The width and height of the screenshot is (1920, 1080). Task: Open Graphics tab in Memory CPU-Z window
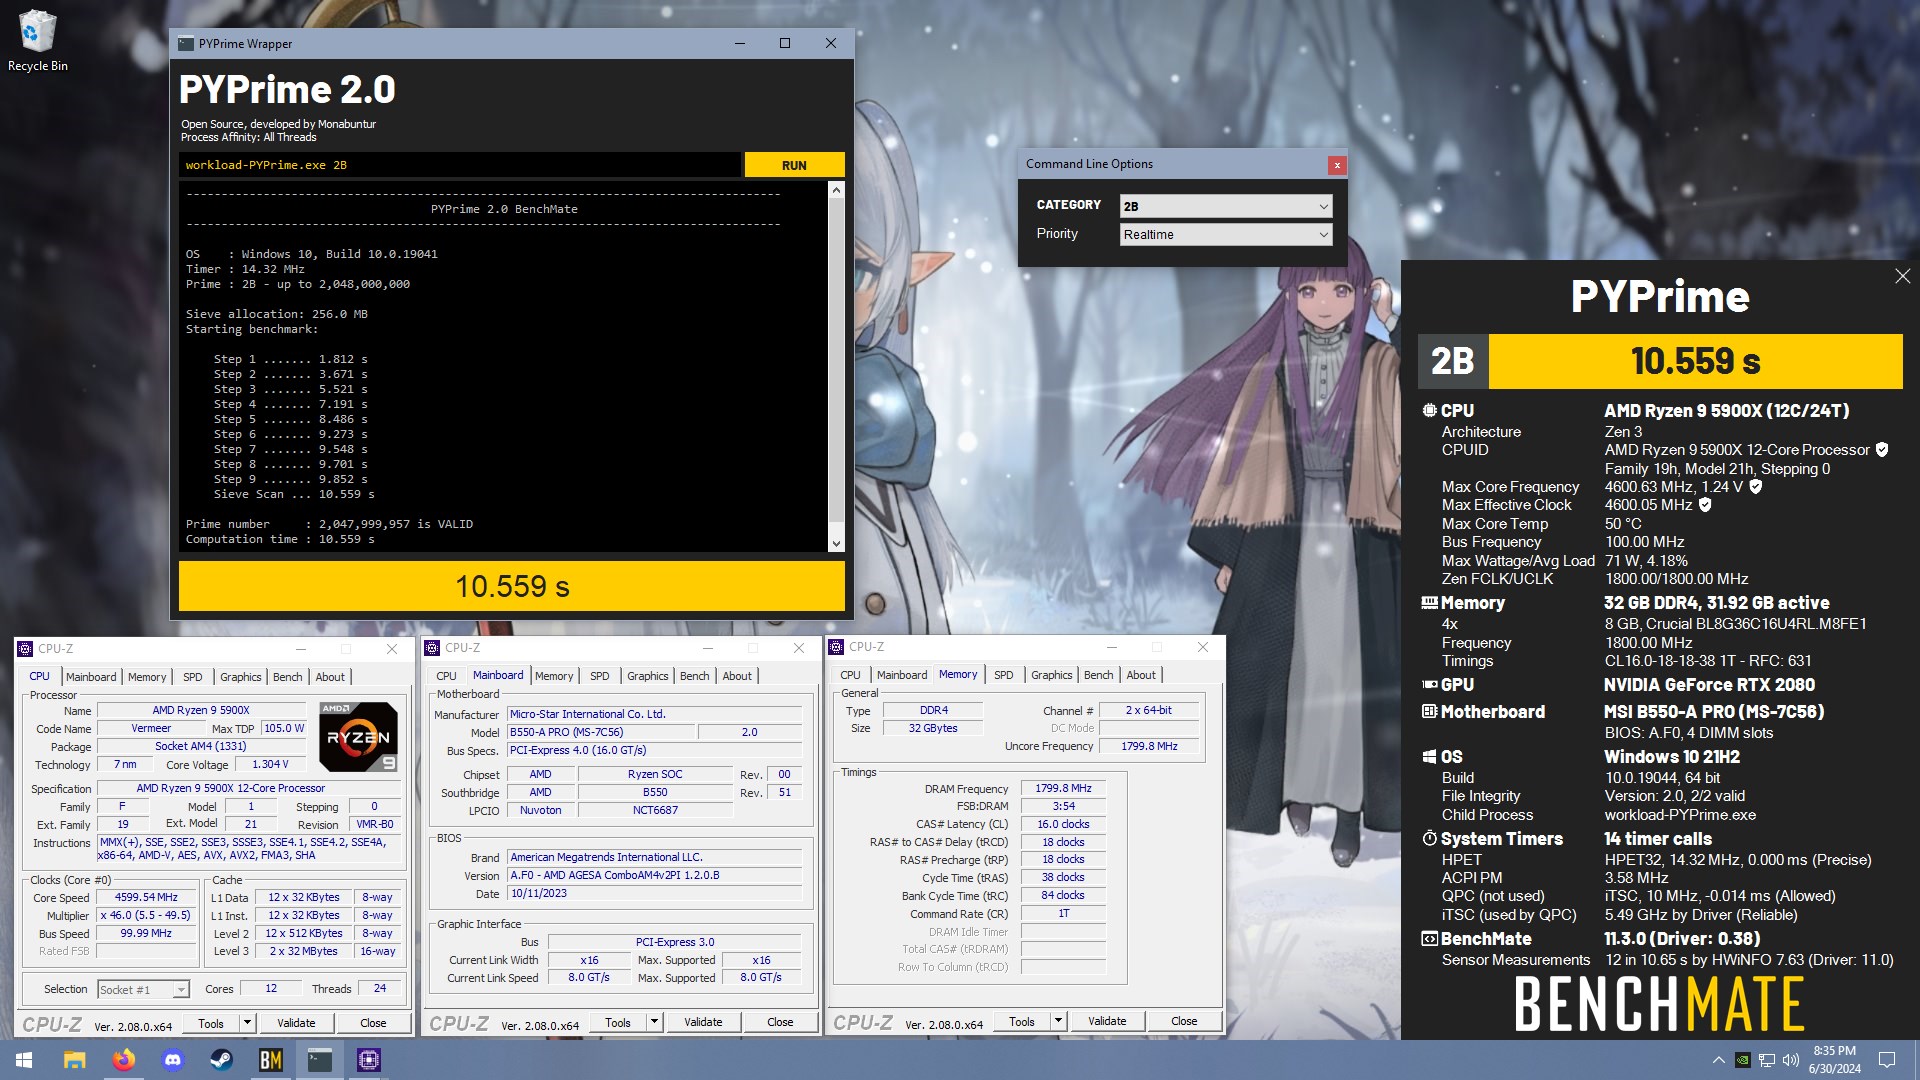tap(1052, 675)
